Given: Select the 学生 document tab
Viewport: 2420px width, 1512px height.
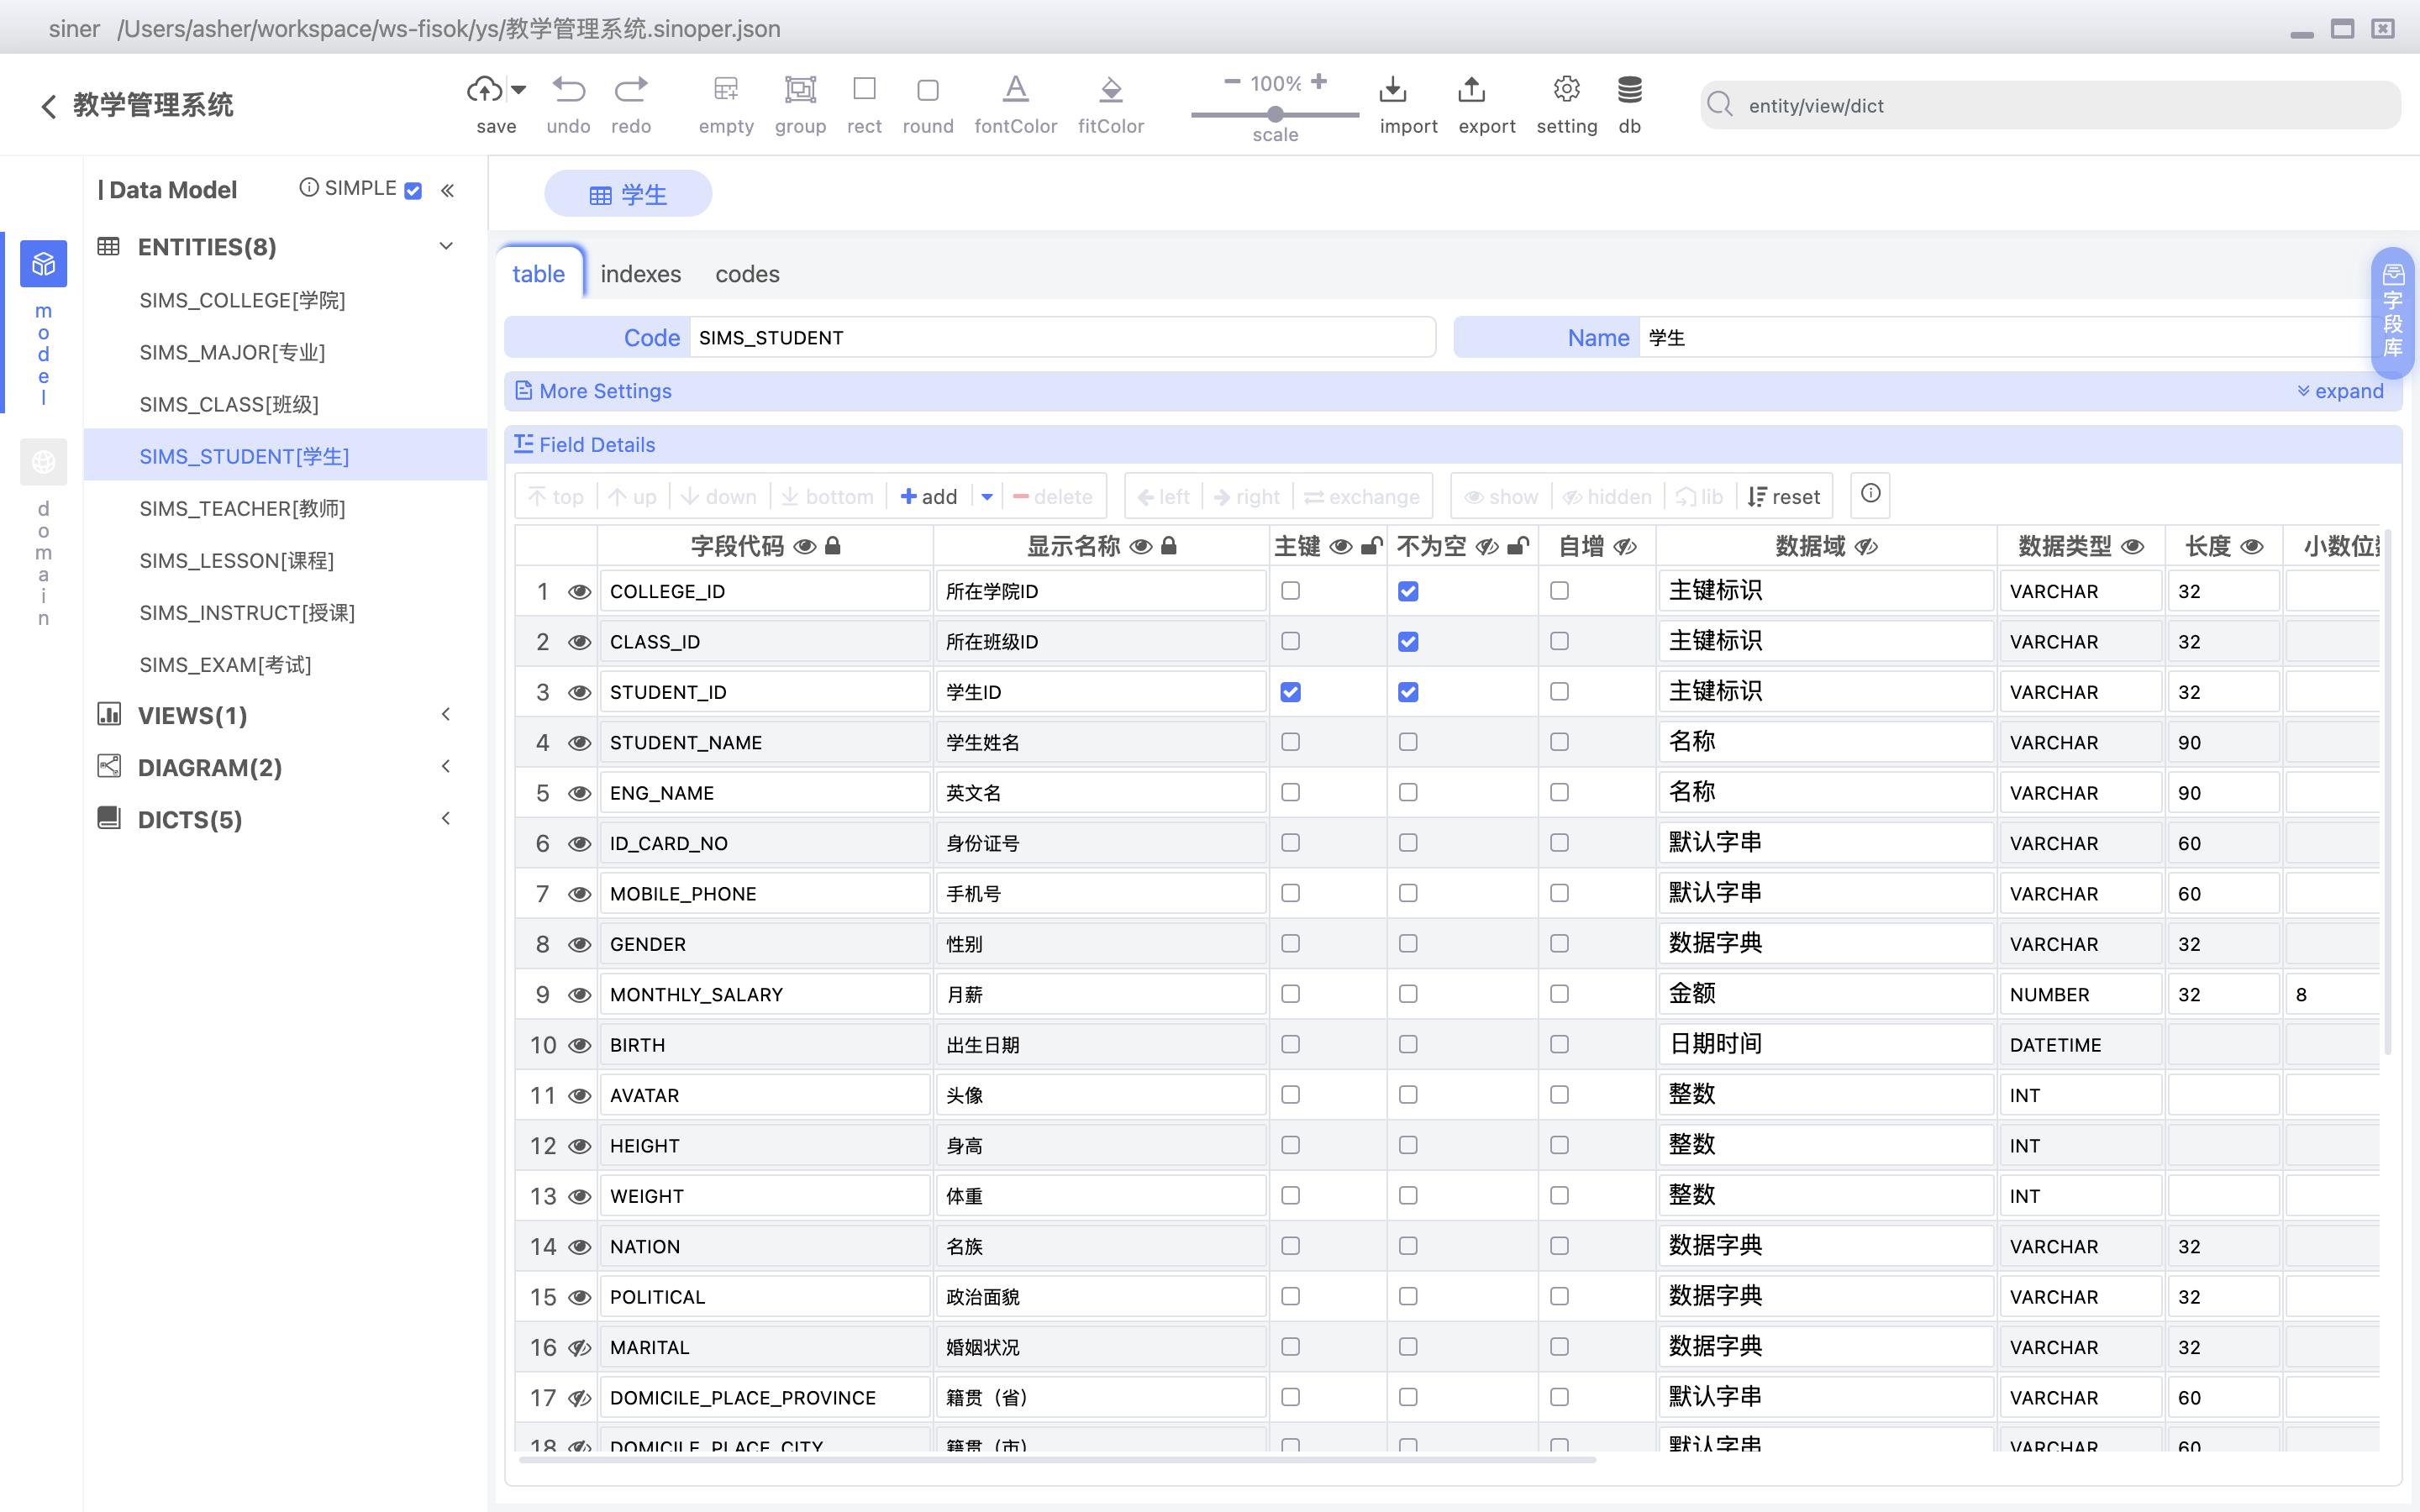Looking at the screenshot, I should coord(628,194).
